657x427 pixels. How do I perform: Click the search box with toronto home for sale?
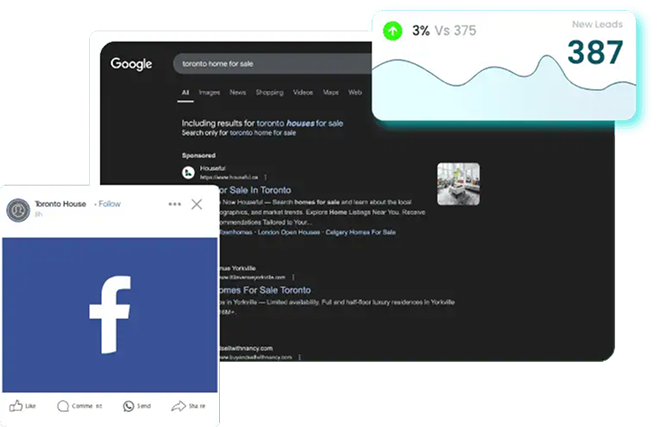click(x=273, y=64)
